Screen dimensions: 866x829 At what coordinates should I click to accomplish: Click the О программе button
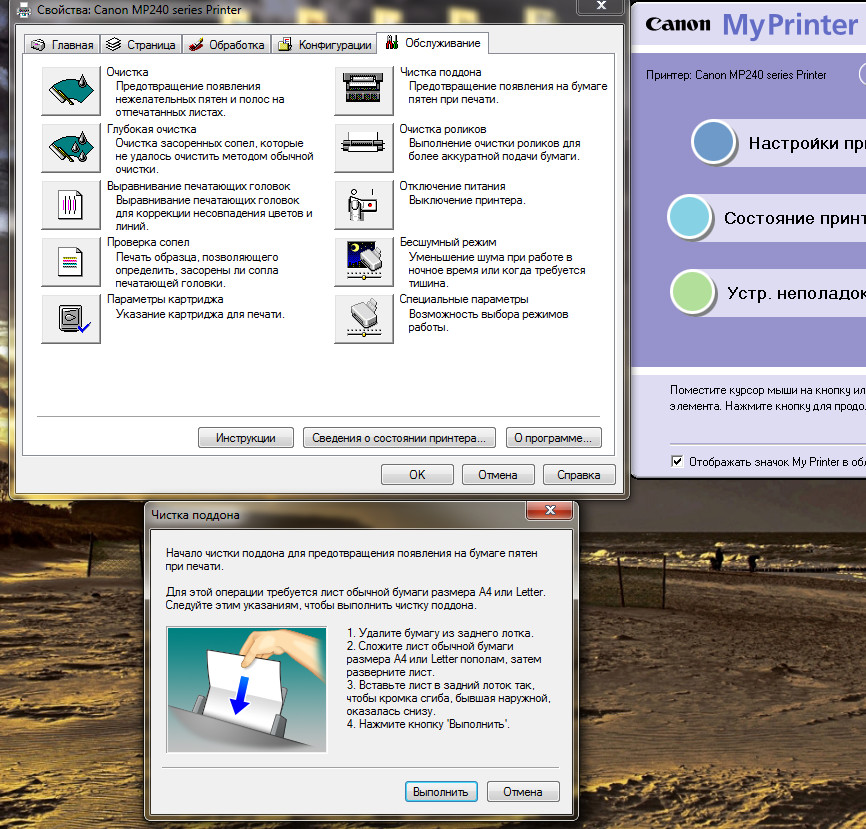pyautogui.click(x=553, y=438)
